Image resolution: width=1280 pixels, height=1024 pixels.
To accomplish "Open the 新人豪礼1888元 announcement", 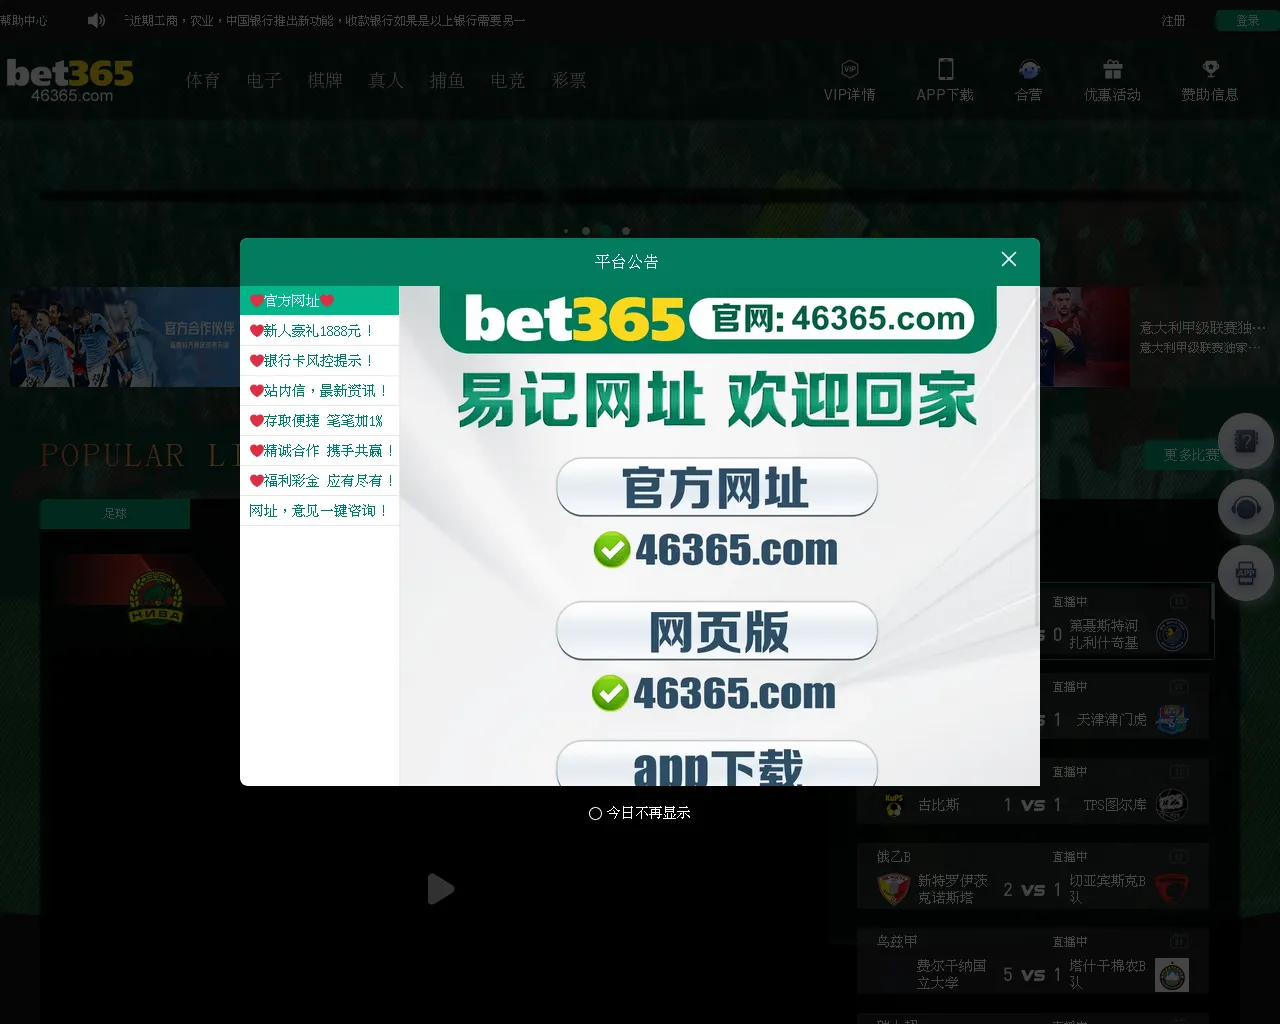I will [x=319, y=330].
